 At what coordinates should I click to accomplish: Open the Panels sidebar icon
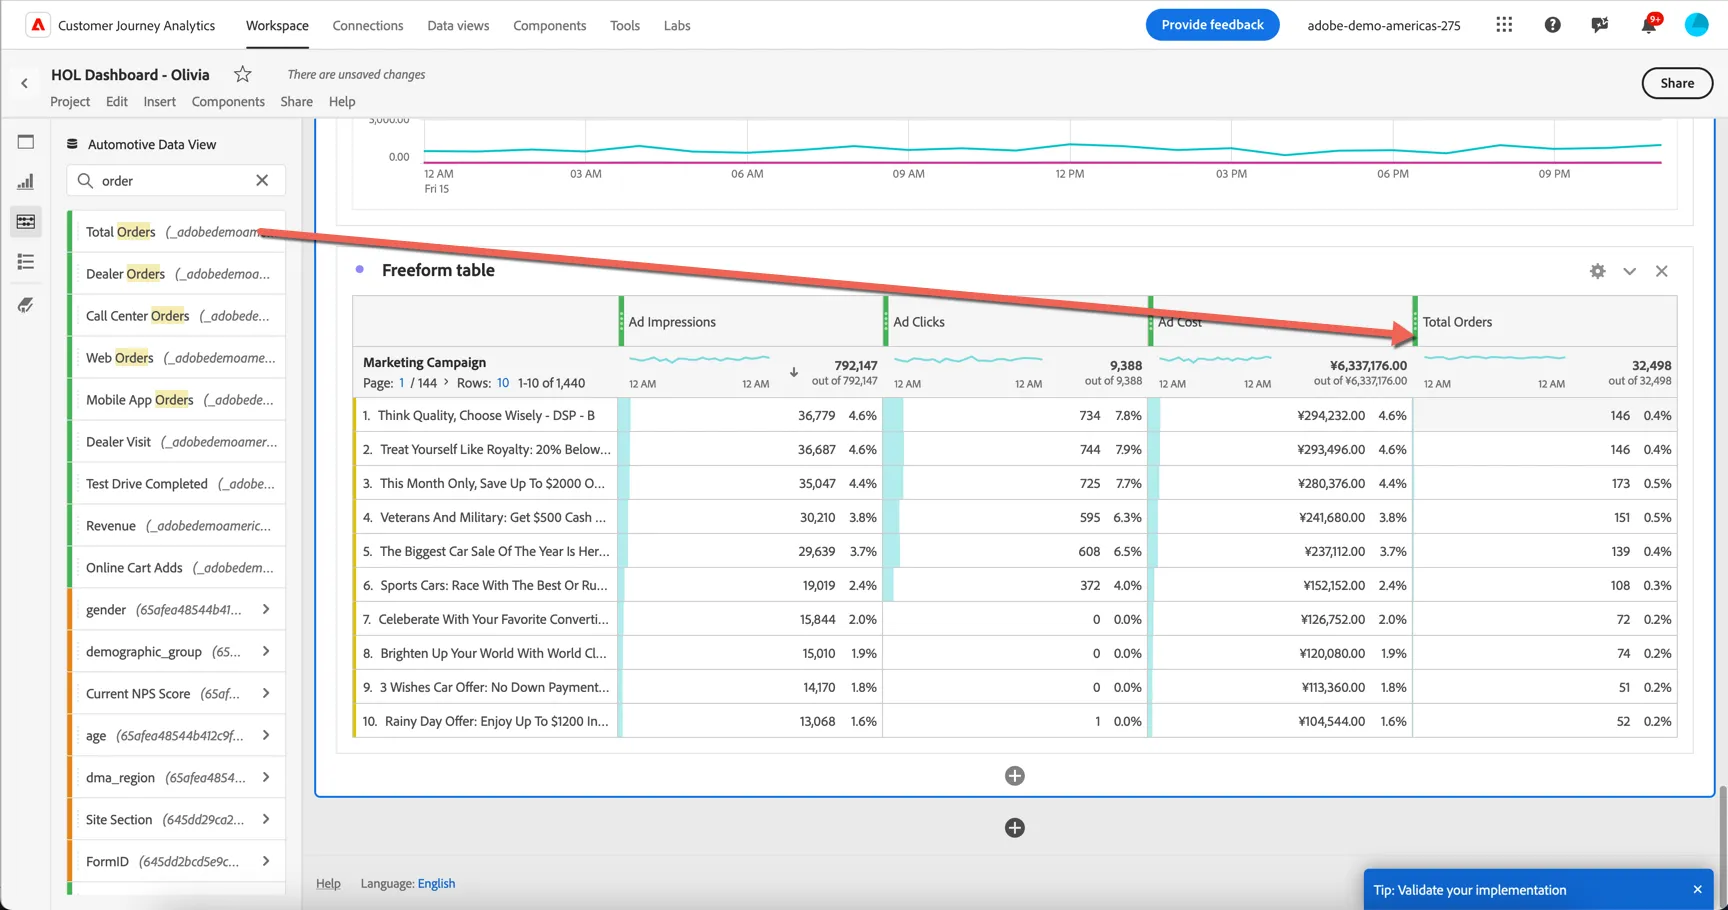26,142
